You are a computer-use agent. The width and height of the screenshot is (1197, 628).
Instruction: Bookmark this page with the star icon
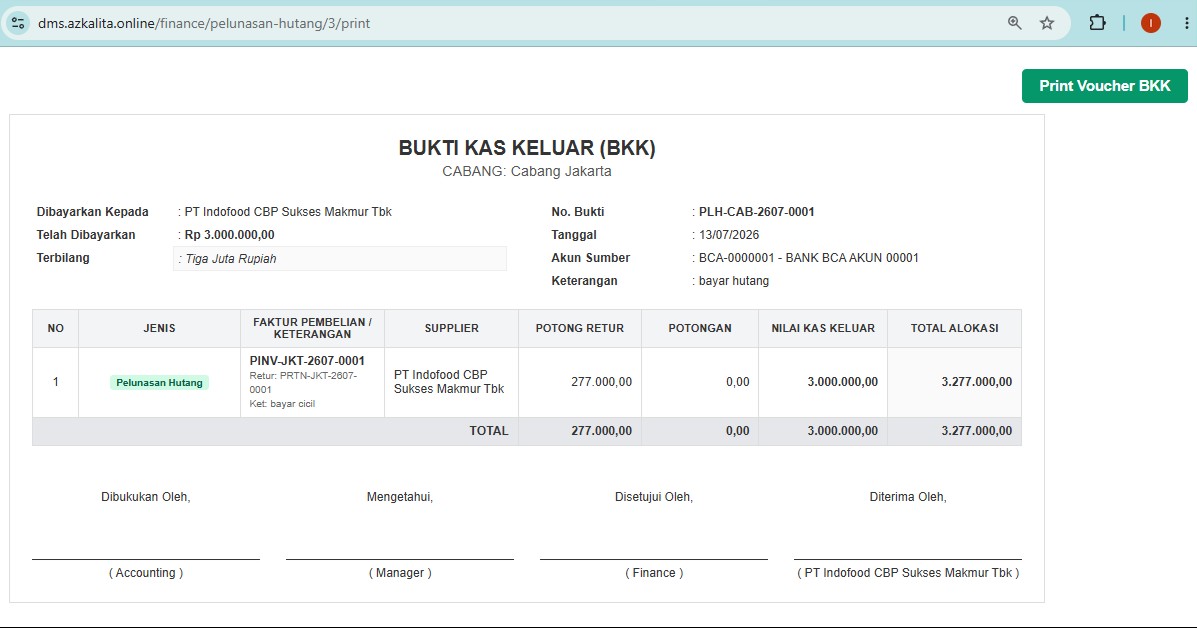(x=1047, y=23)
